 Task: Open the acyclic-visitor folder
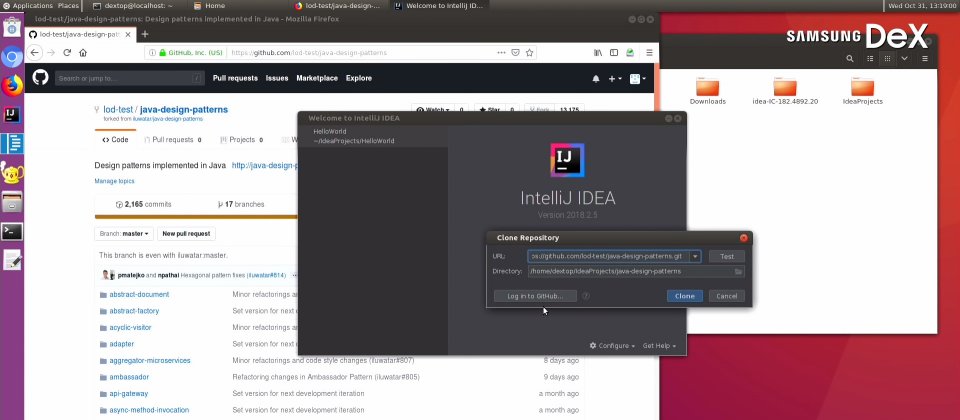click(130, 328)
